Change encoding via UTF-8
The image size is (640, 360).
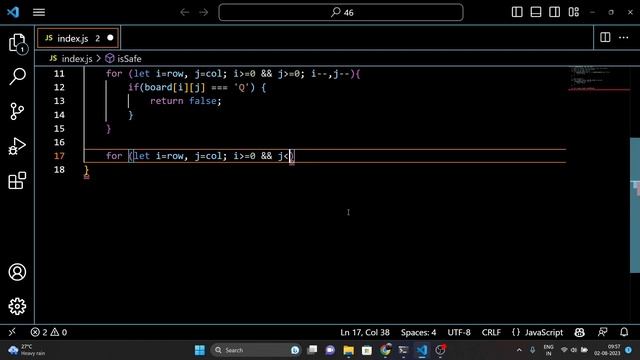pyautogui.click(x=459, y=332)
